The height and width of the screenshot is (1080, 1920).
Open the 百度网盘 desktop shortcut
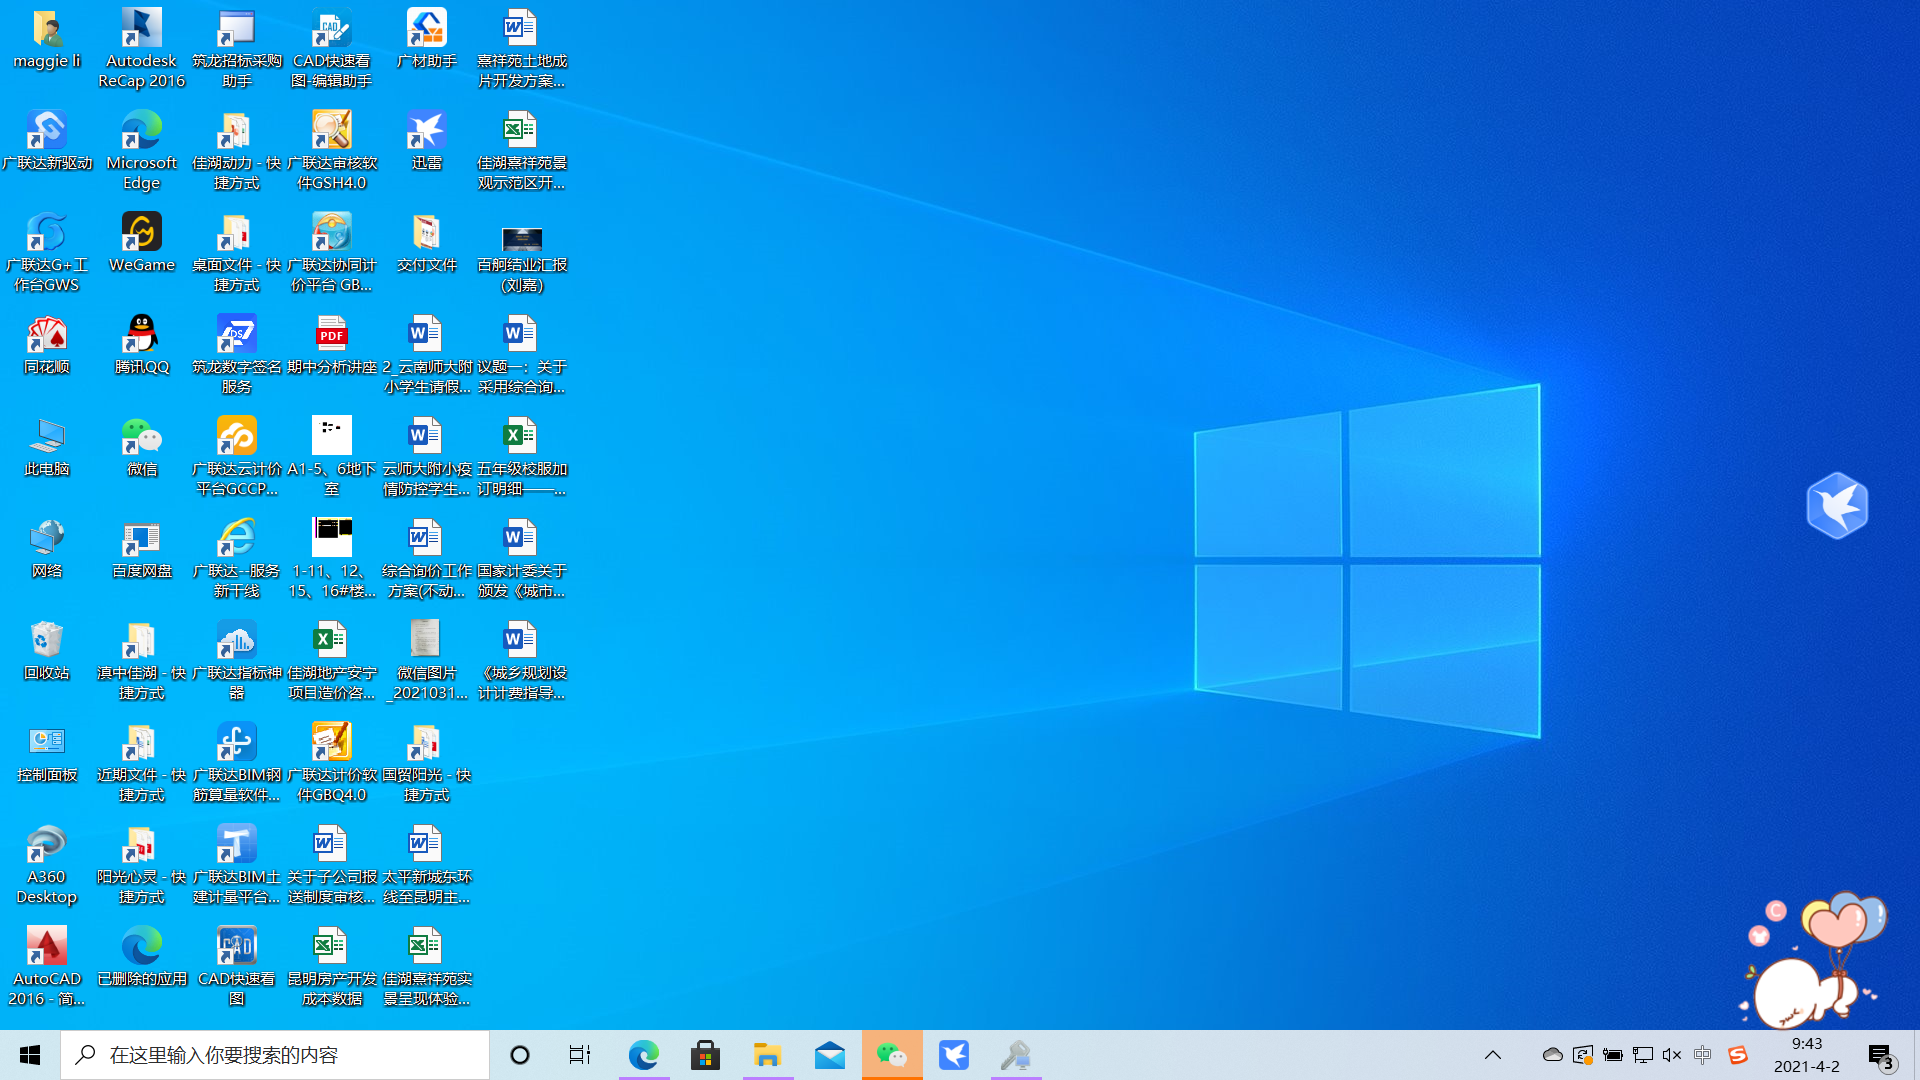pyautogui.click(x=141, y=549)
